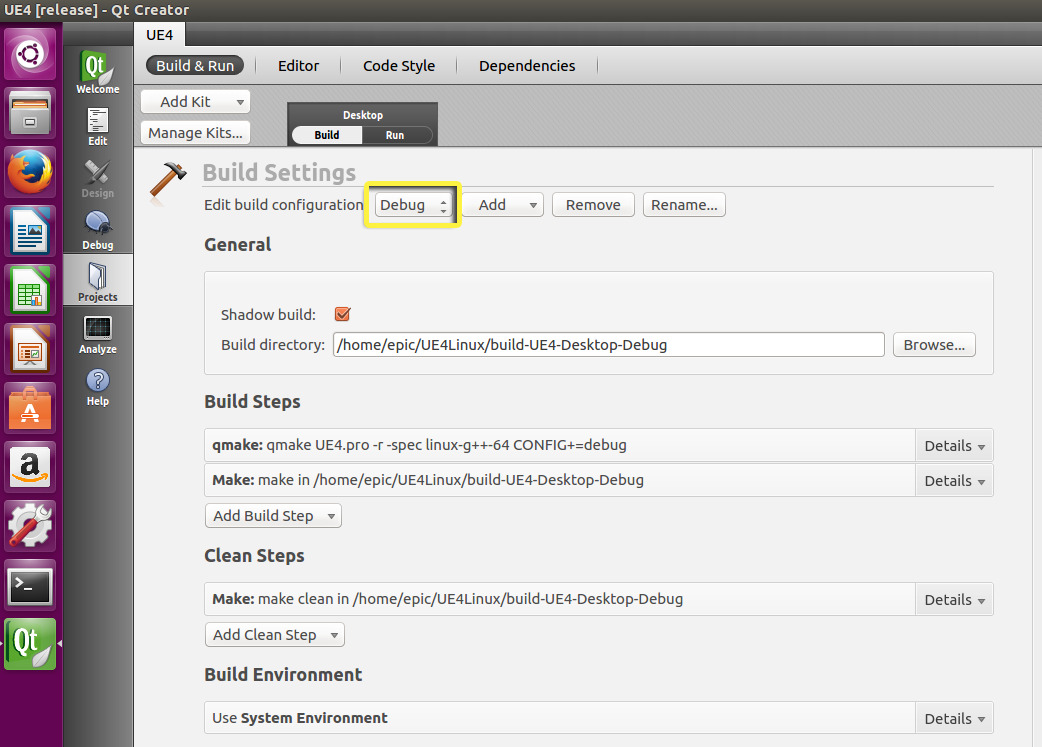
Task: Click the Manage Kits button
Action: coord(195,133)
